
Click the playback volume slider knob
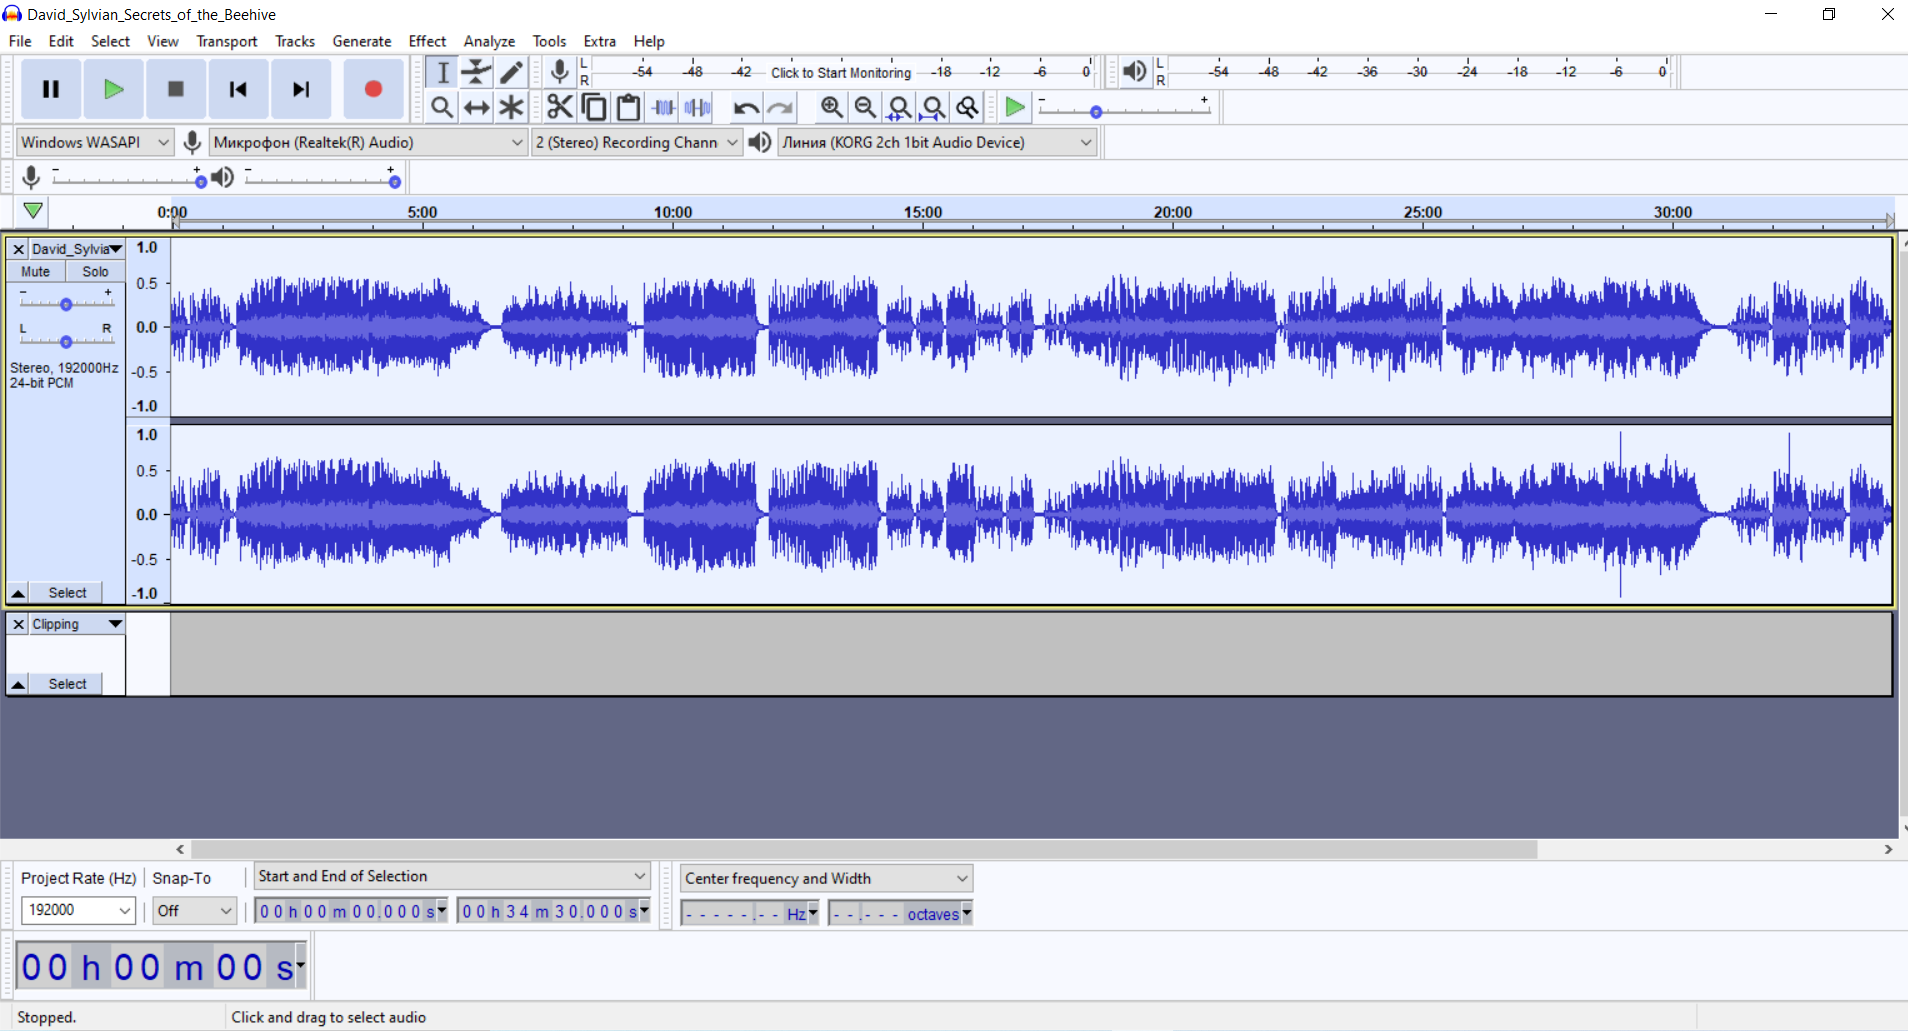point(395,181)
